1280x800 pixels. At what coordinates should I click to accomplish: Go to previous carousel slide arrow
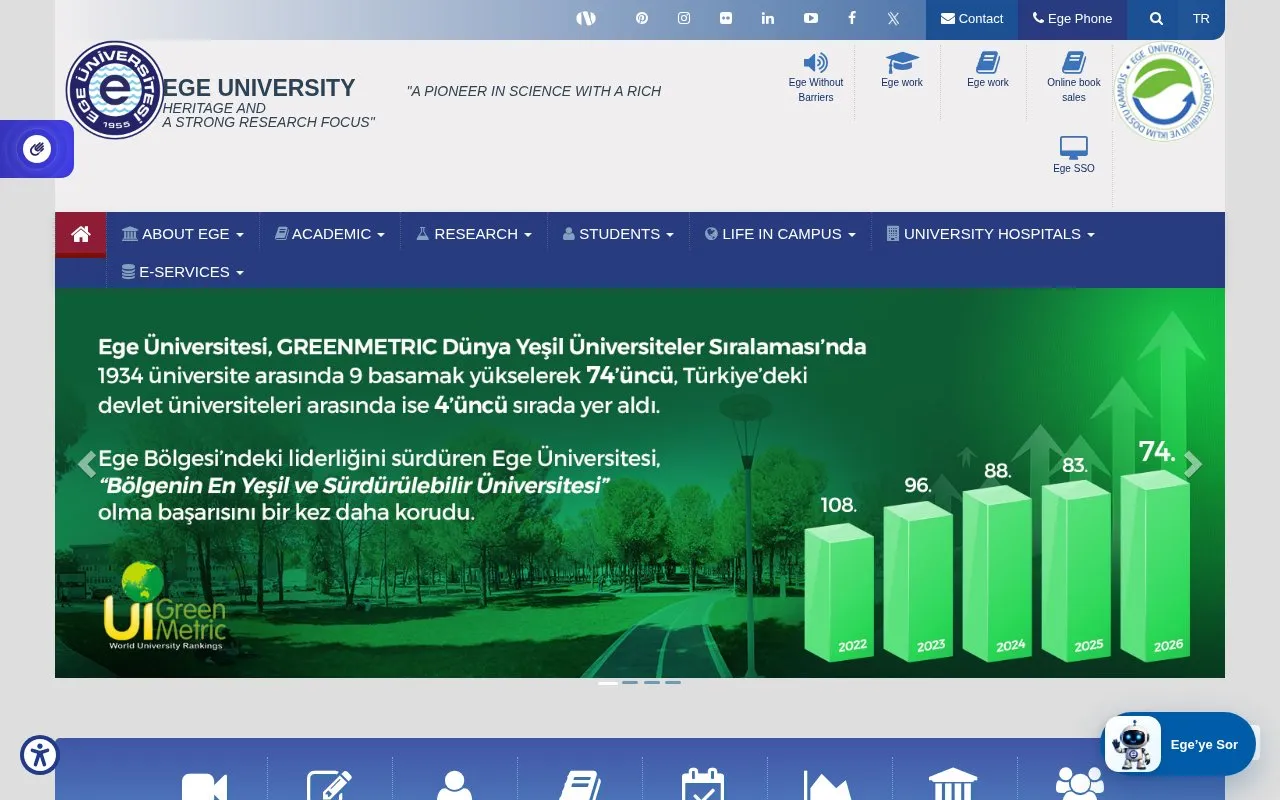pyautogui.click(x=87, y=464)
